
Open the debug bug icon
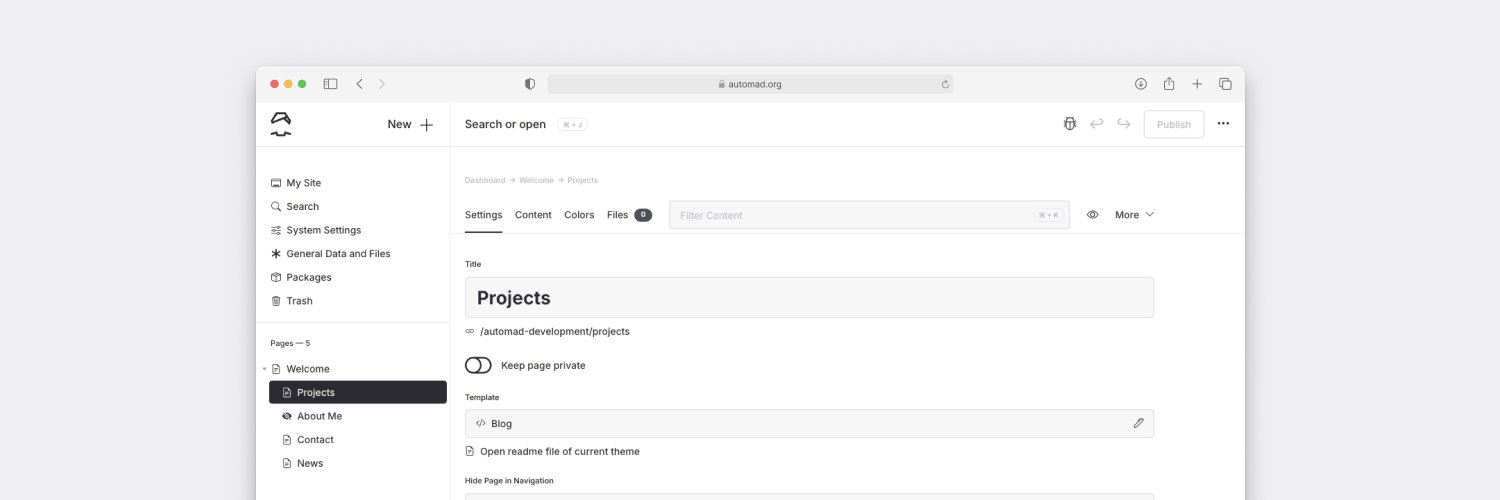1069,124
